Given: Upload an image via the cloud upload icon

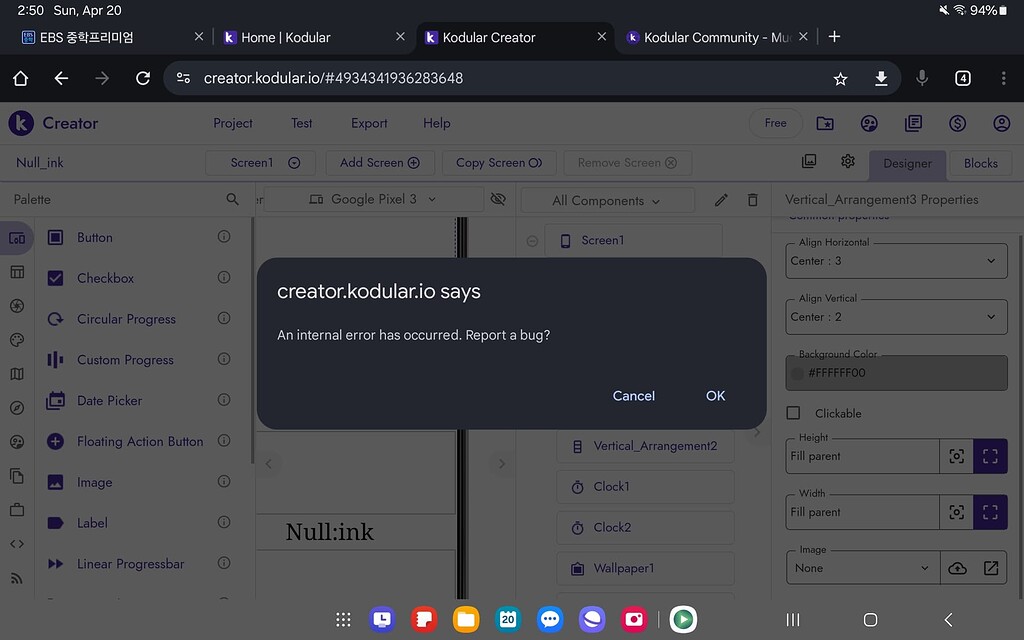Looking at the screenshot, I should pos(957,567).
